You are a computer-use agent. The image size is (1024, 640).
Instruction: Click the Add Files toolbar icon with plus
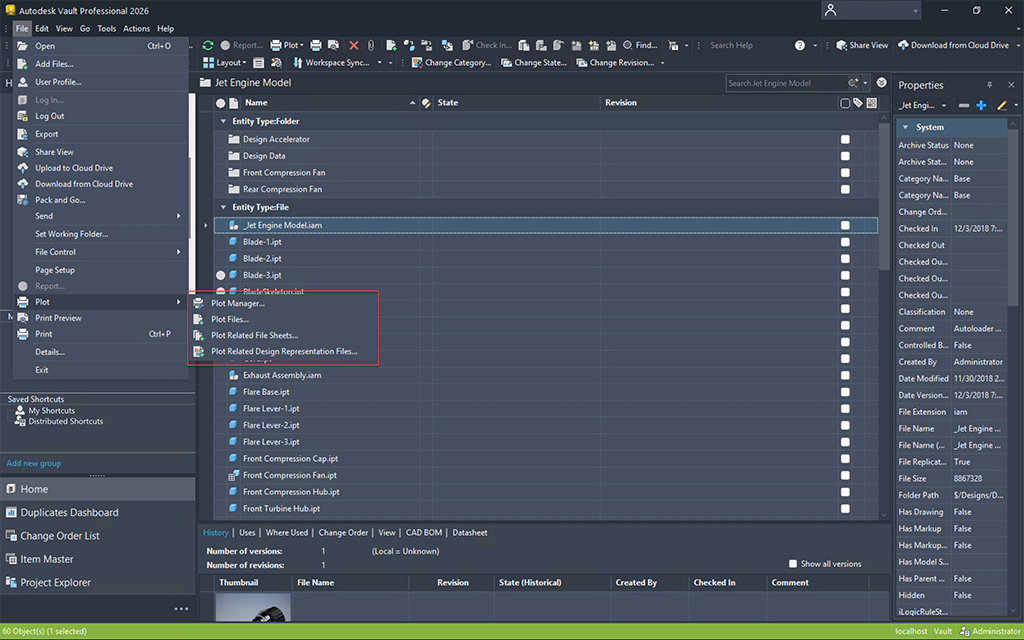coord(391,45)
